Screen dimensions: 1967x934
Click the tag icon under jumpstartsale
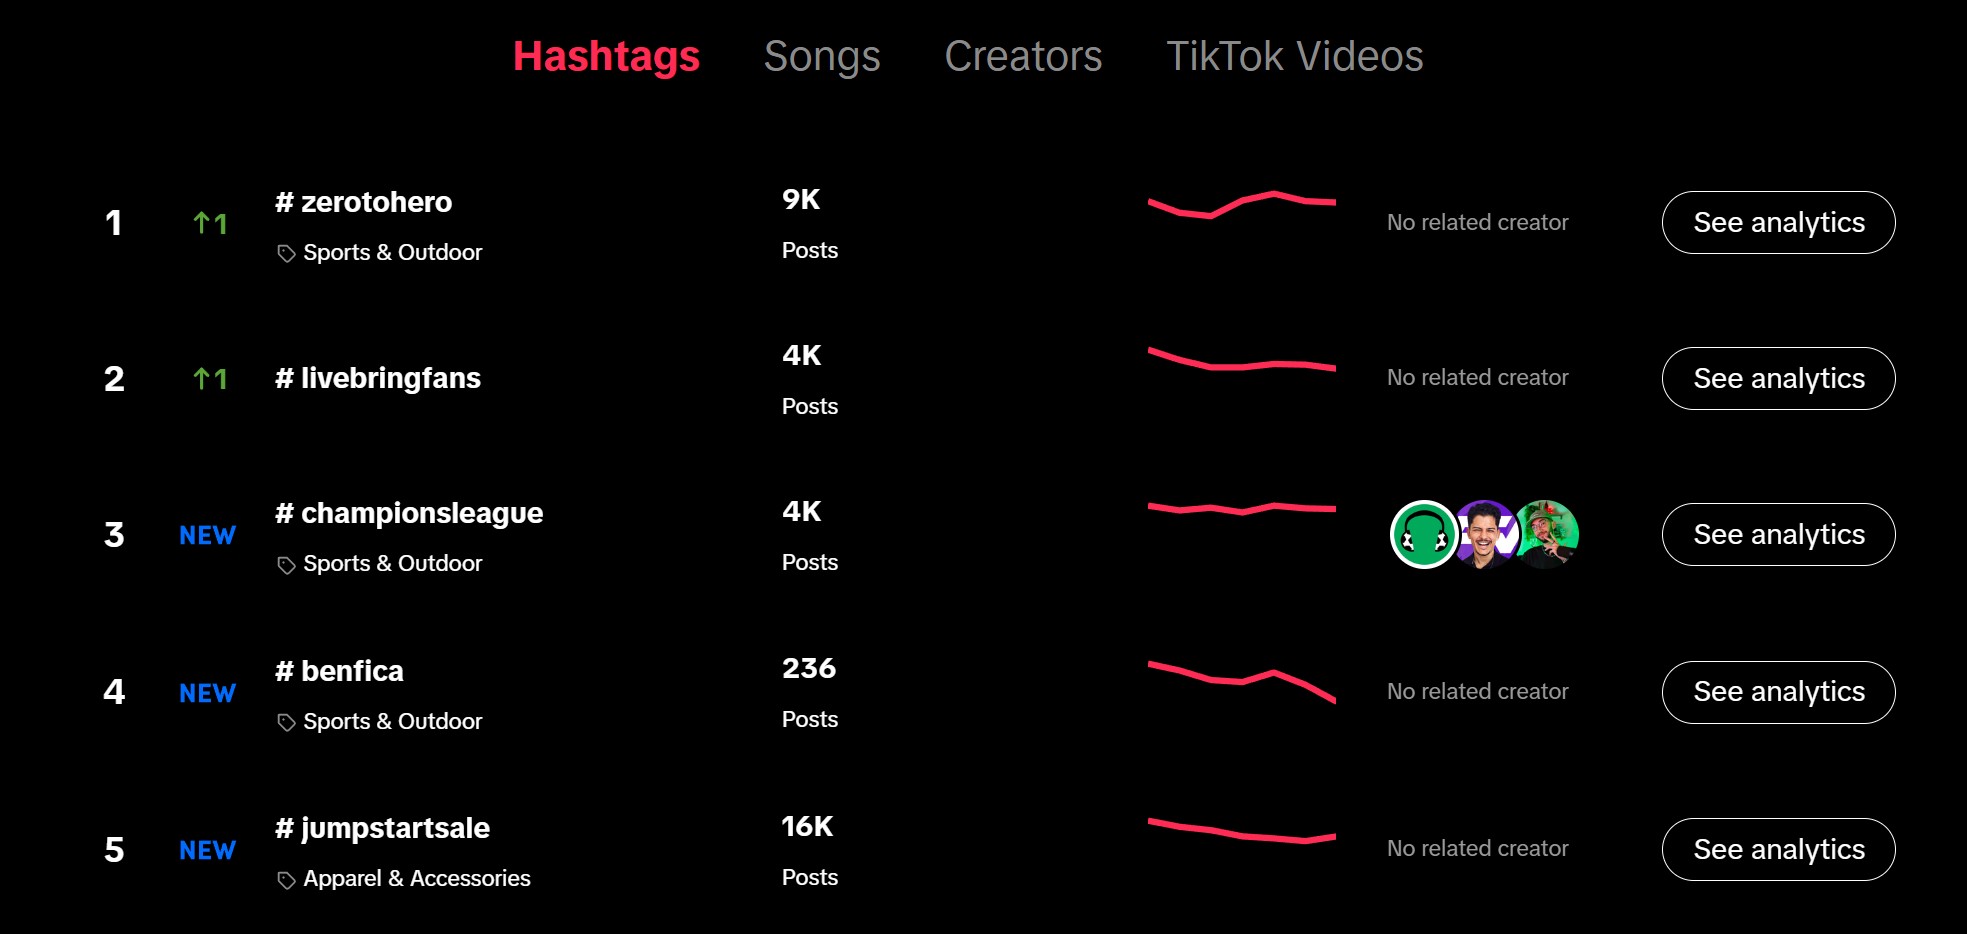286,880
